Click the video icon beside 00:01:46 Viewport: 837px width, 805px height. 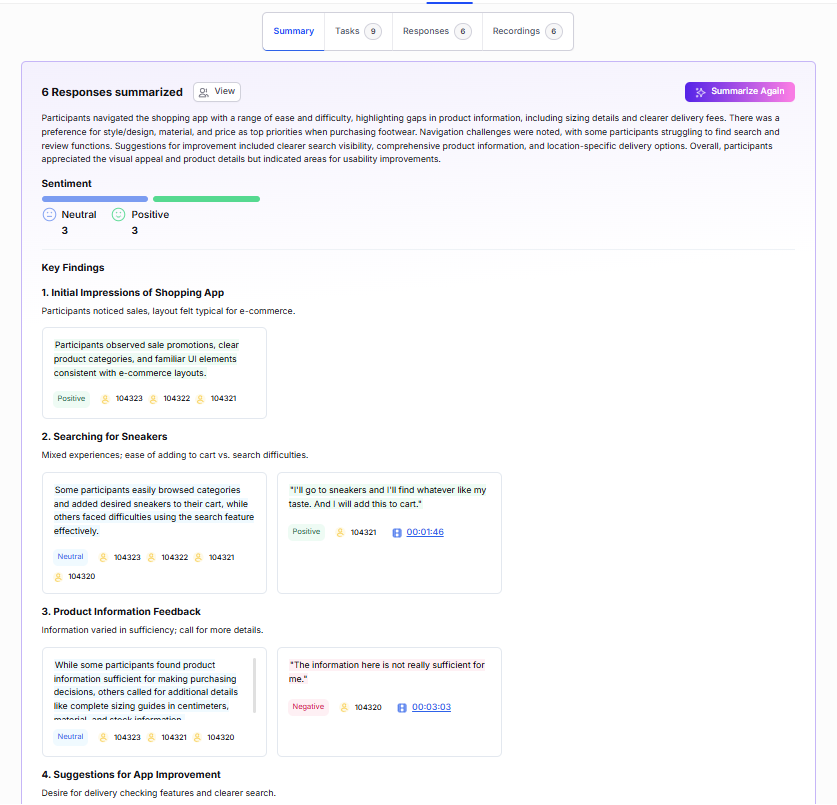tap(397, 533)
